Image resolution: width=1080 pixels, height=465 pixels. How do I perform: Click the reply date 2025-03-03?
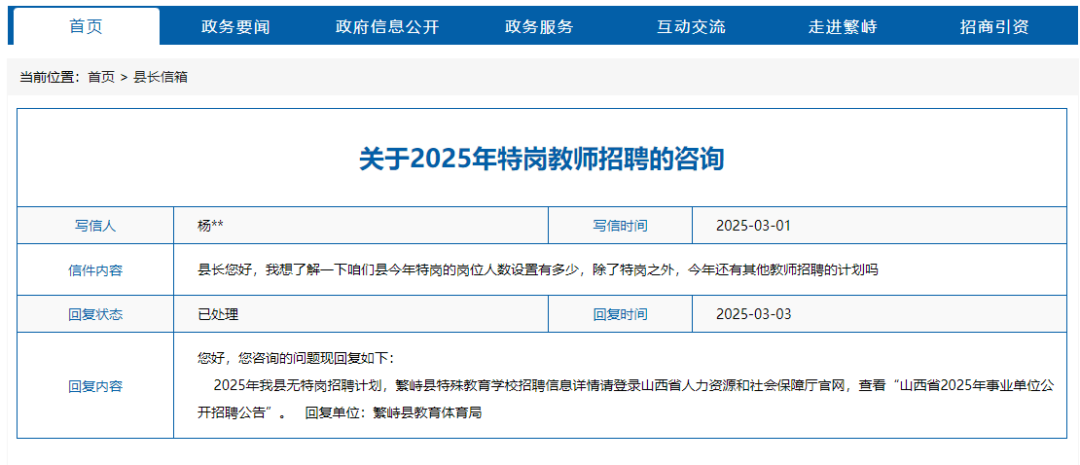tap(753, 314)
